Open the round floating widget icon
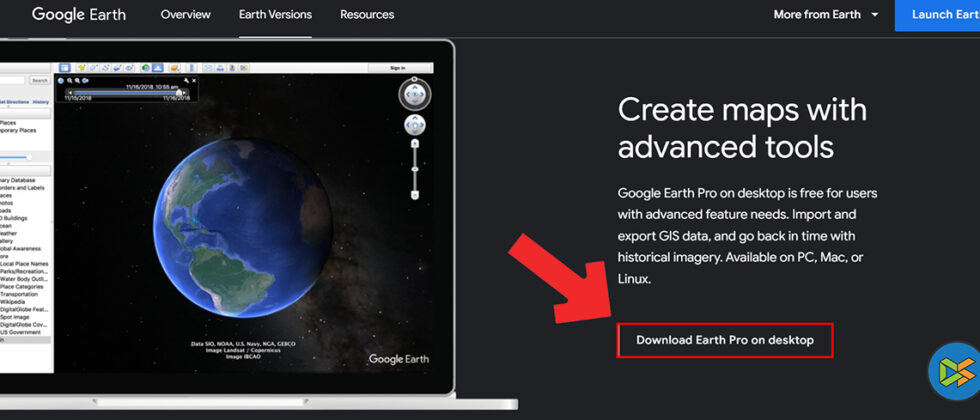The image size is (980, 420). coord(955,371)
